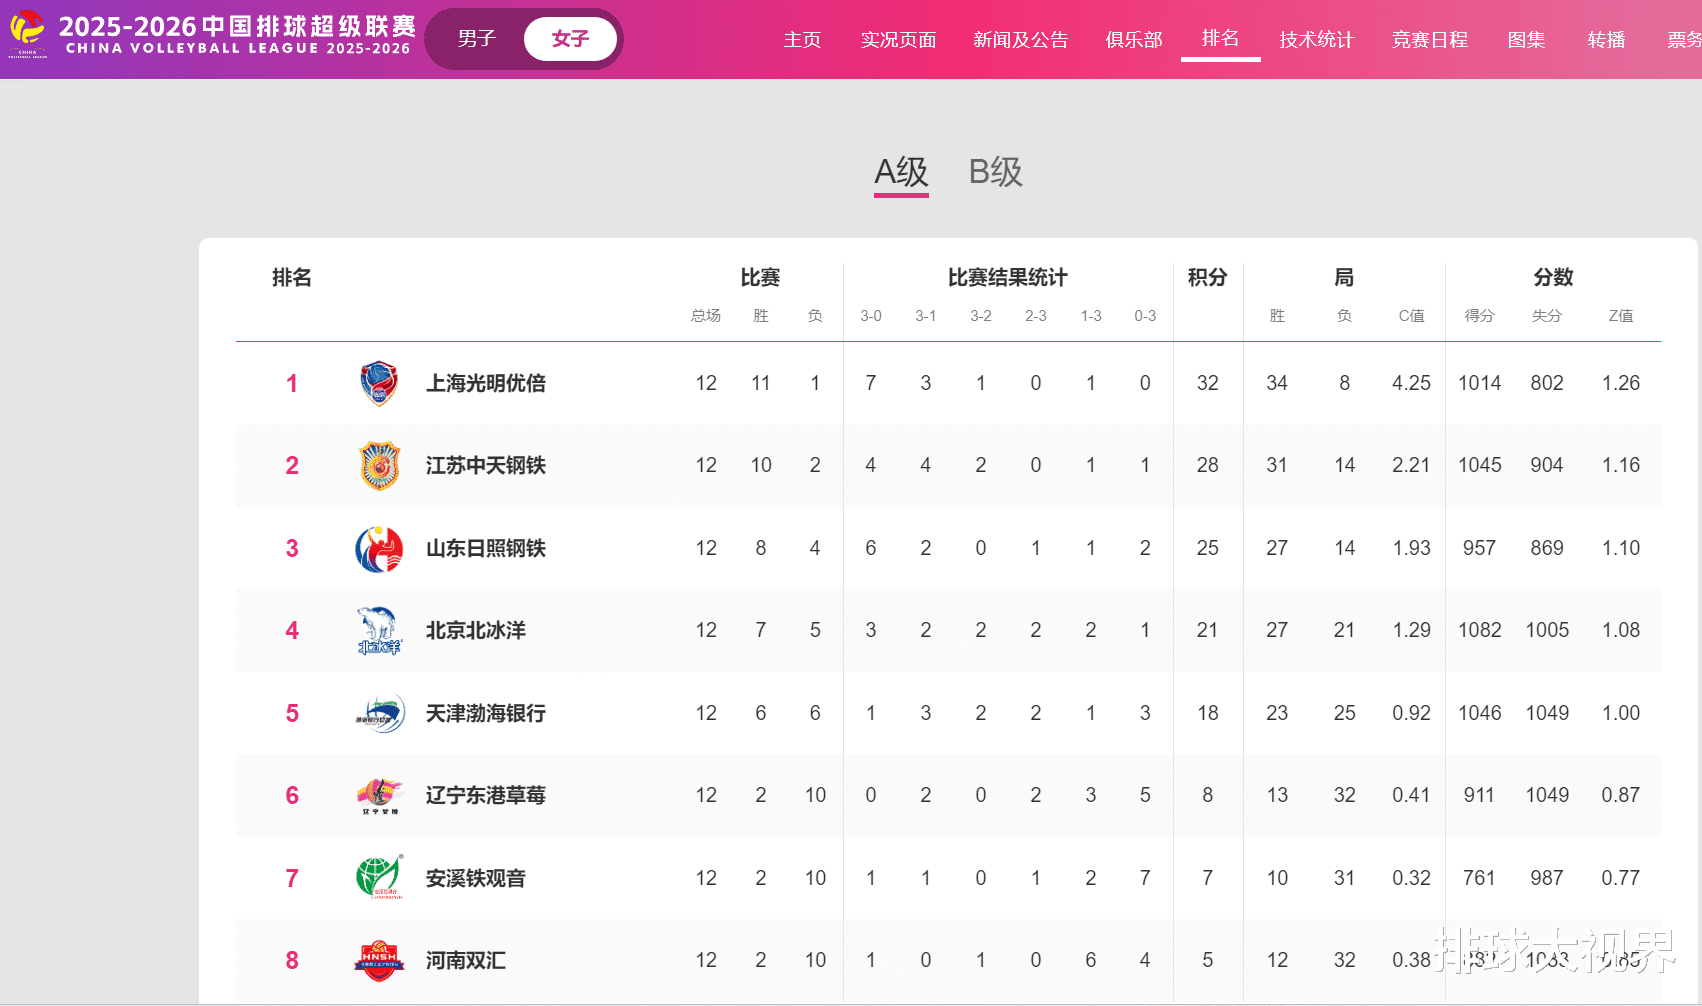Click the 俱乐部 navigation link
This screenshot has height=1006, width=1702.
point(1134,40)
